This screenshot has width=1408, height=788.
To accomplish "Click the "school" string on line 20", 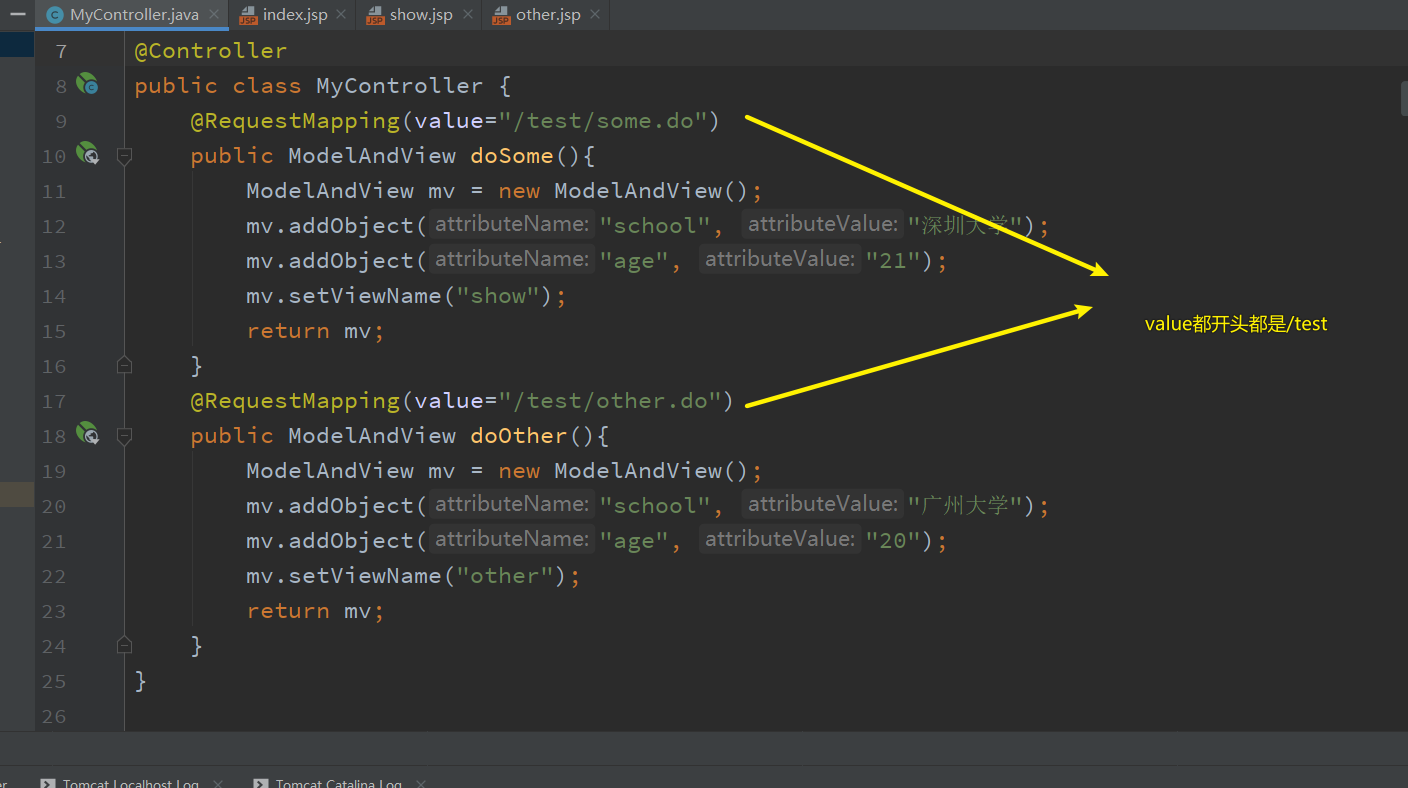I will point(654,506).
